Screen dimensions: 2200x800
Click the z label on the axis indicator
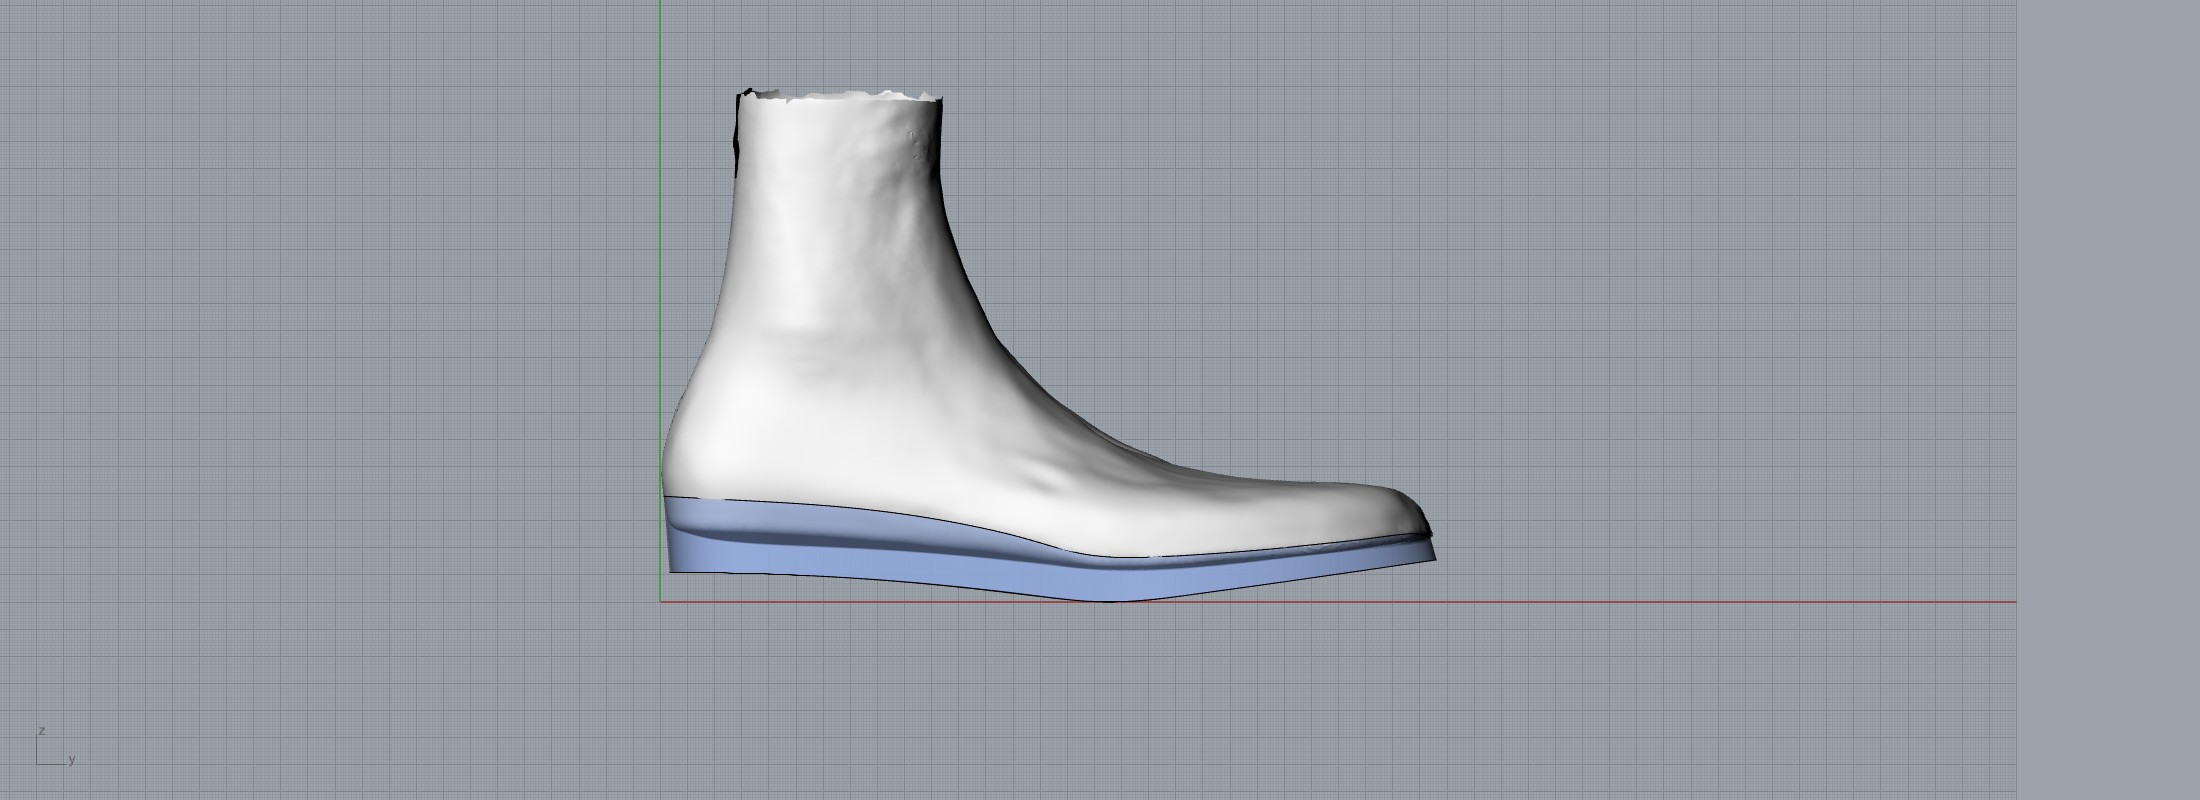[x=42, y=731]
